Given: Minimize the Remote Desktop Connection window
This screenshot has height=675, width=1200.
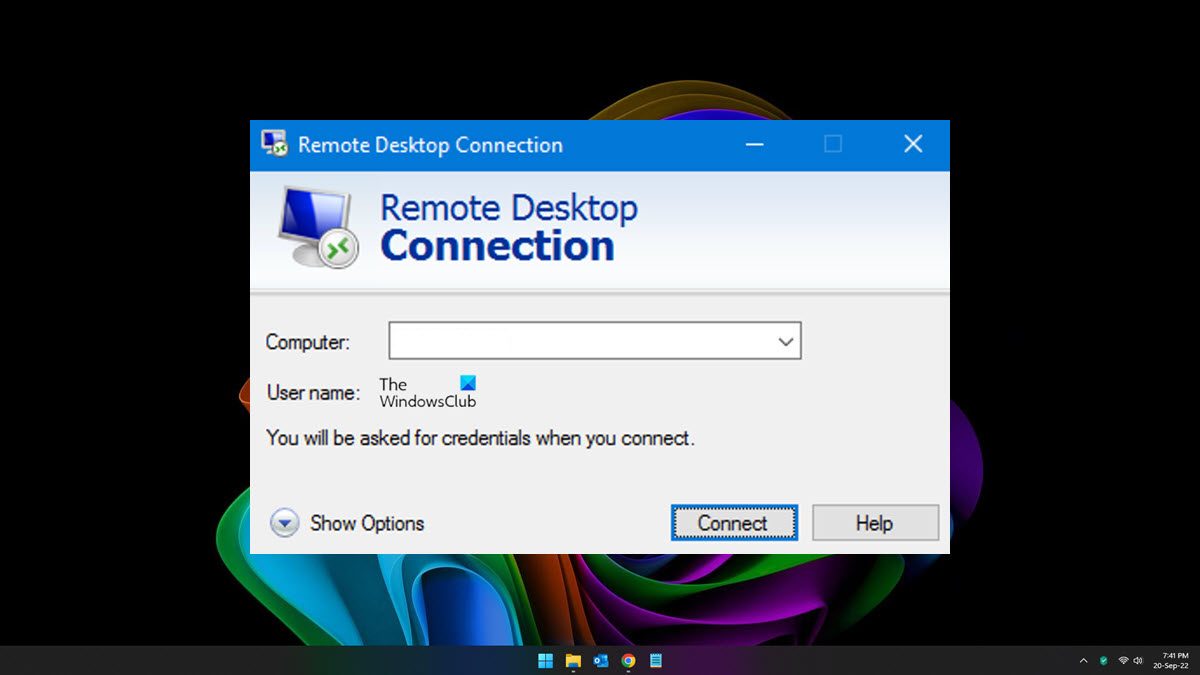Looking at the screenshot, I should click(x=755, y=144).
